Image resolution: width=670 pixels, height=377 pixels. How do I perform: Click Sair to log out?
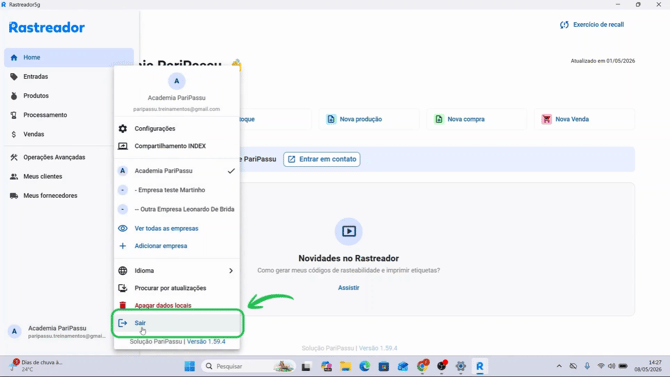[176, 323]
